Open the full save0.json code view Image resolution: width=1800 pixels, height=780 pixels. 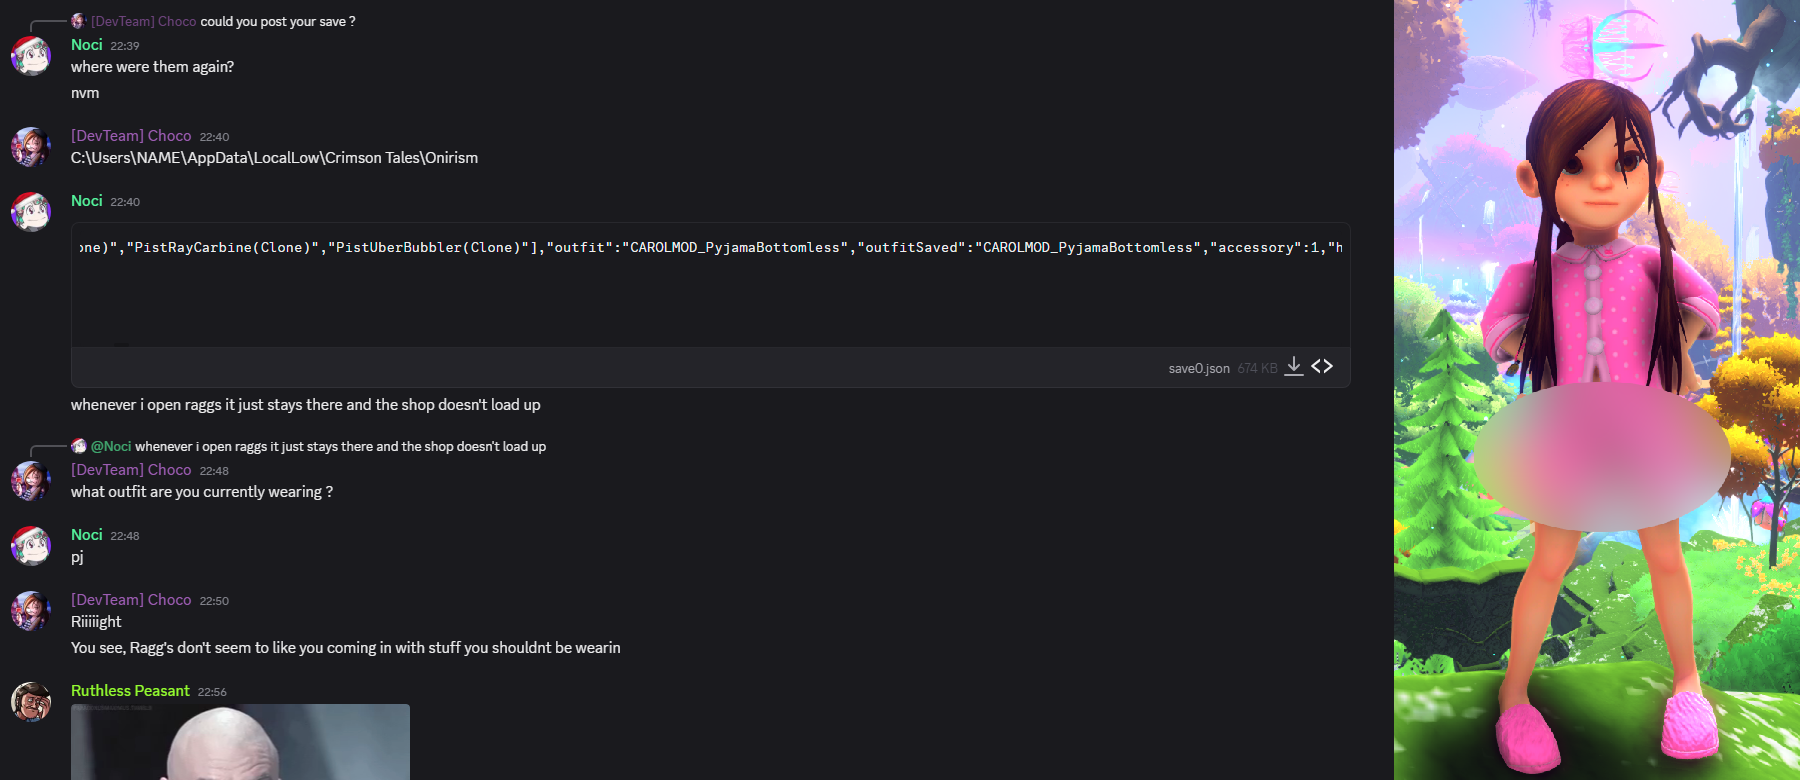(x=1322, y=366)
